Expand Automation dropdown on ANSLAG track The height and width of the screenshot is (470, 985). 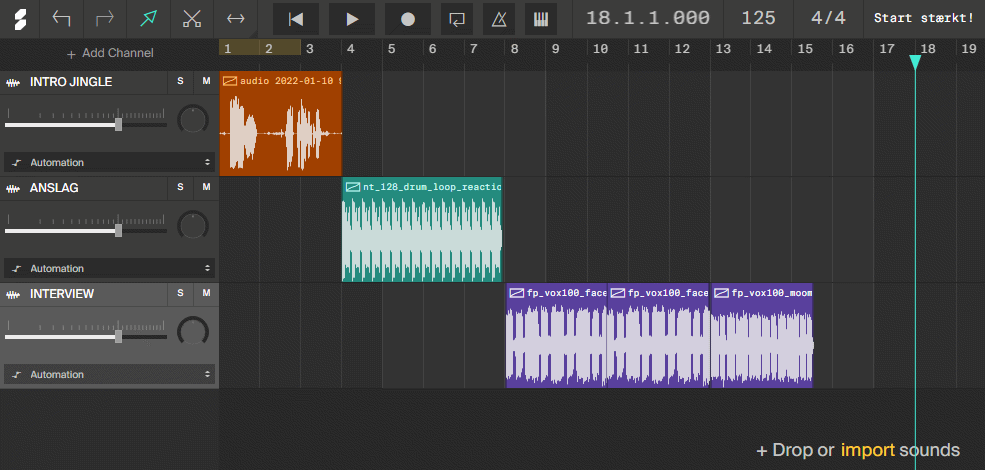click(109, 268)
